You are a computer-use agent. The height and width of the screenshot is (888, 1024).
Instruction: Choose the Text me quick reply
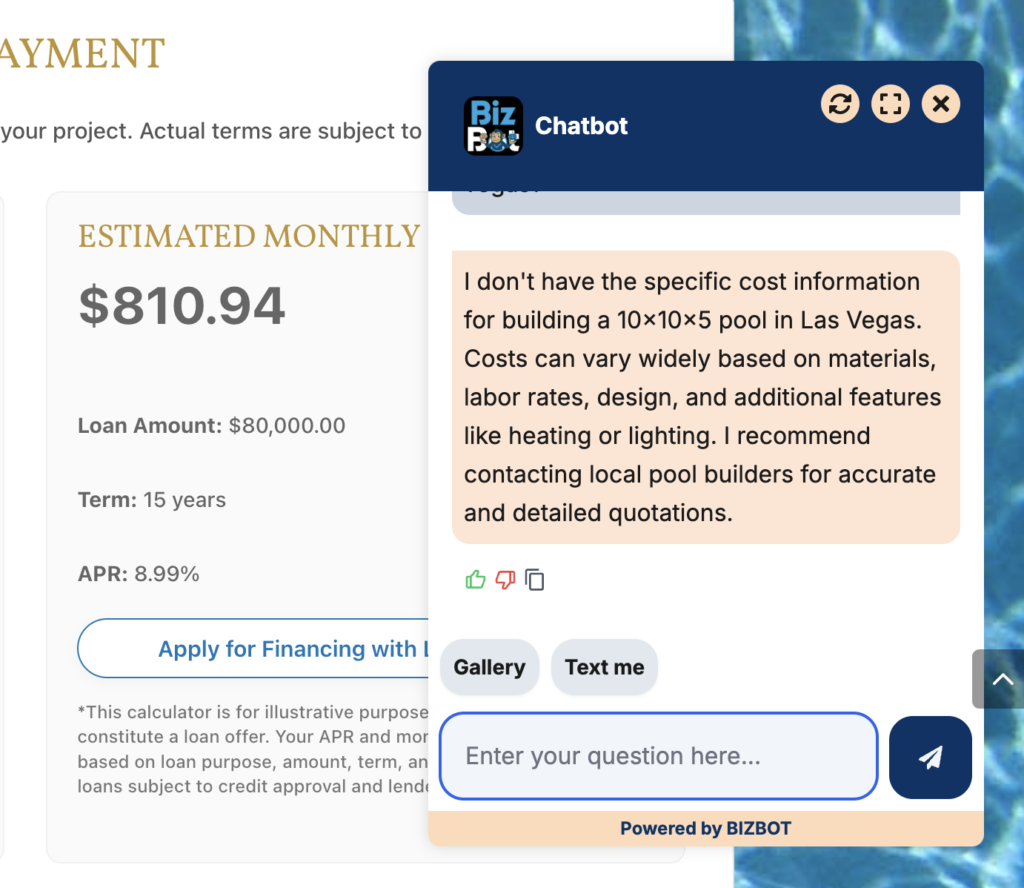coord(604,667)
